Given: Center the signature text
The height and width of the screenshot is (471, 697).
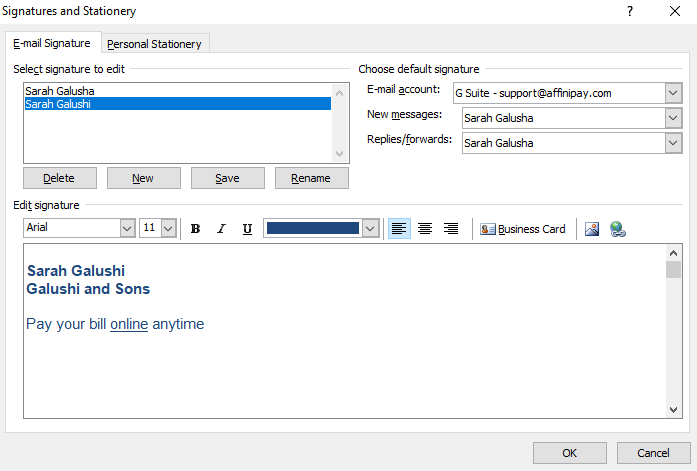Looking at the screenshot, I should (x=425, y=229).
